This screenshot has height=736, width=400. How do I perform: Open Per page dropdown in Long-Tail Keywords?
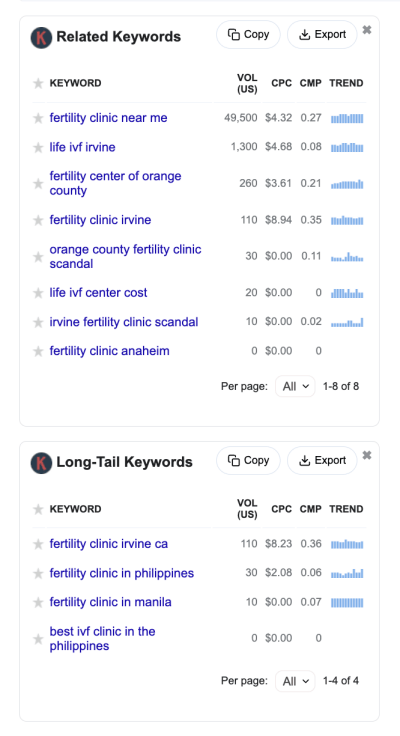pos(295,681)
